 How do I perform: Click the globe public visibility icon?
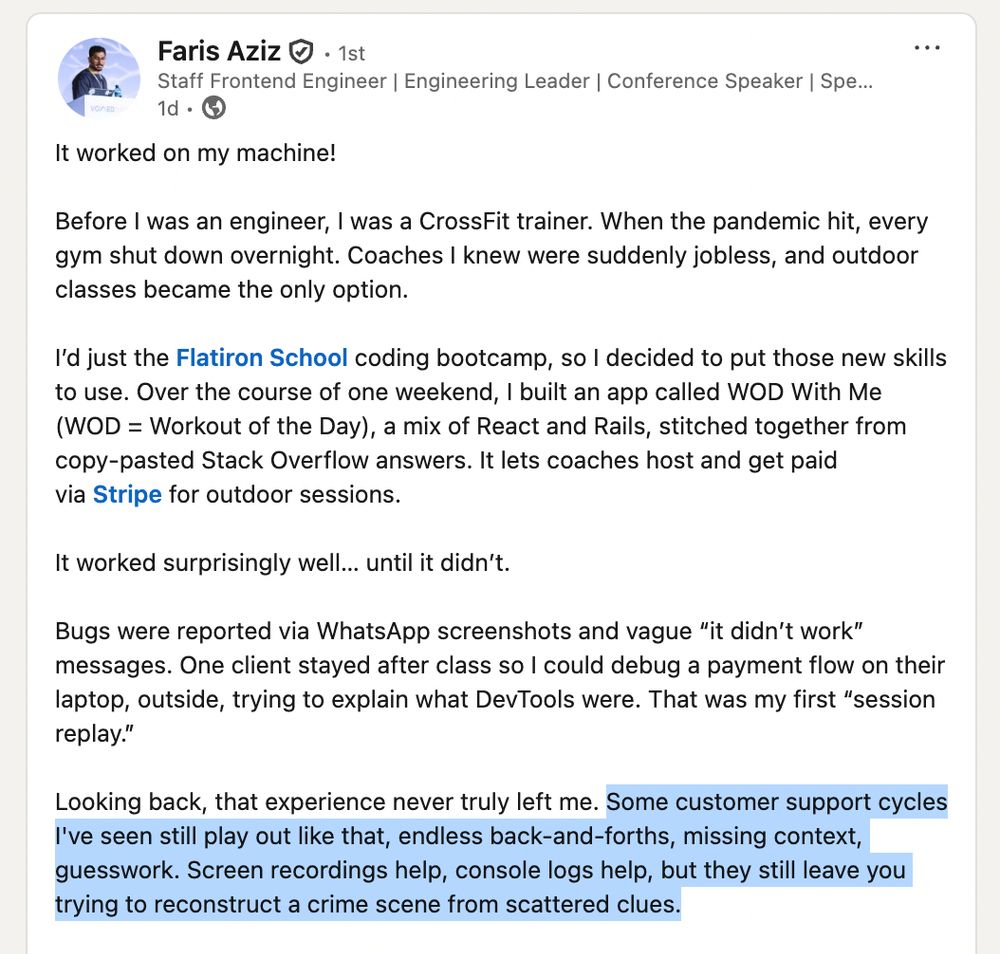[x=214, y=108]
